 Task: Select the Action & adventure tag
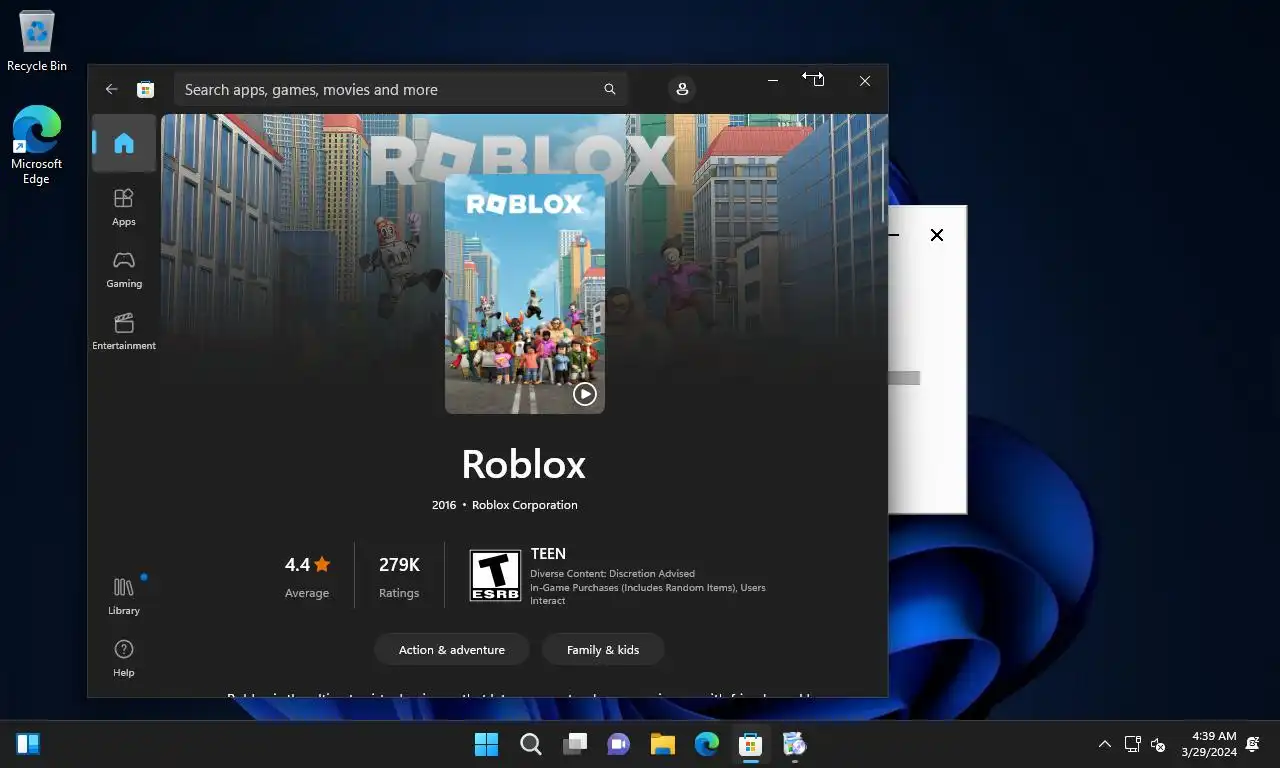[x=452, y=650]
